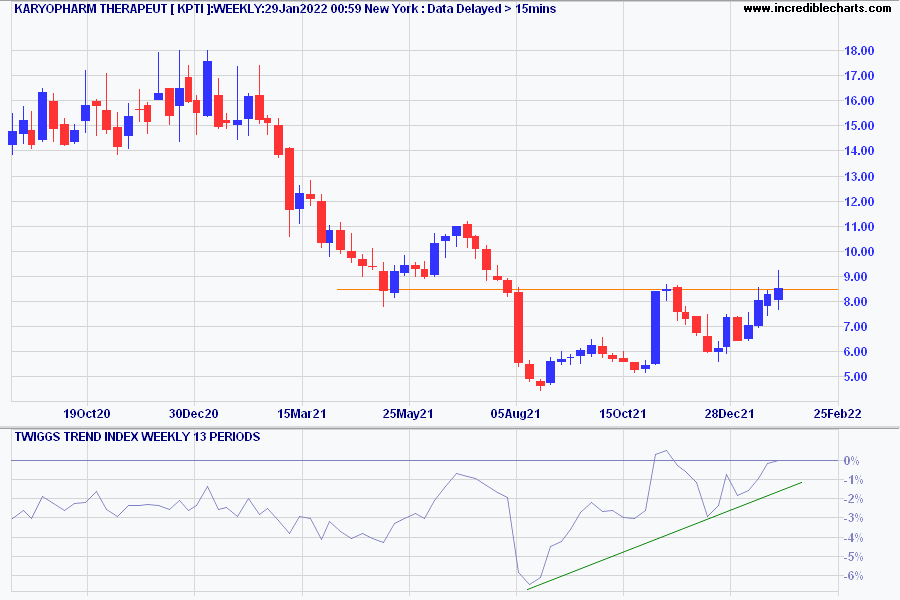Select the Twiggs Trend Index Weekly 13 Periods title
Viewport: 900px width, 600px height.
coord(137,437)
